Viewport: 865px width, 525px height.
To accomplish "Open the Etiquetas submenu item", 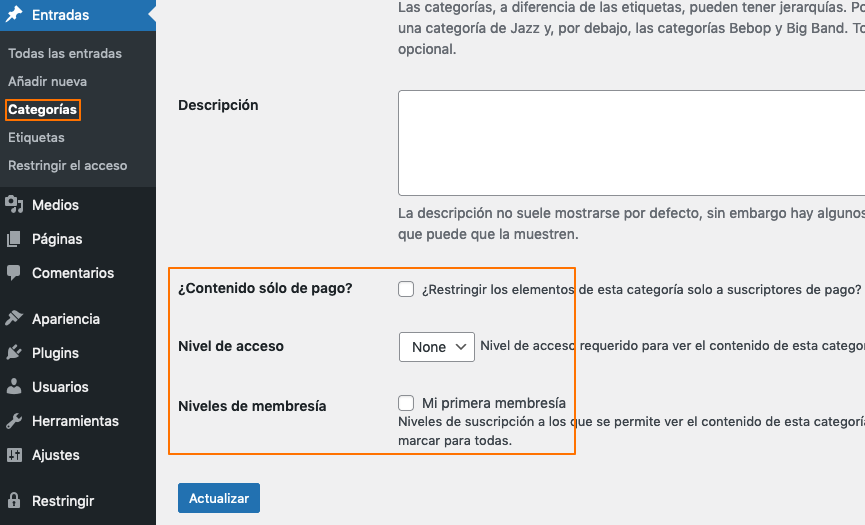I will tap(36, 137).
